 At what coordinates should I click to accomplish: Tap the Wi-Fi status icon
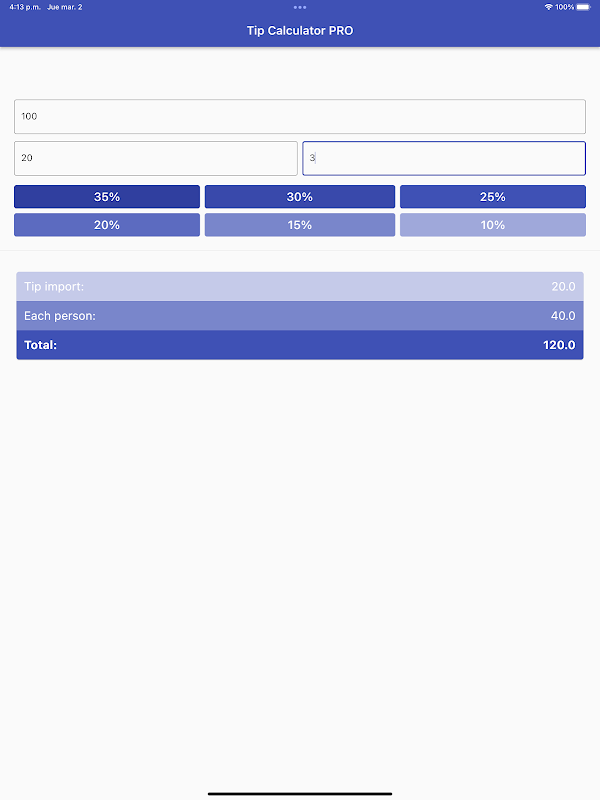click(548, 7)
